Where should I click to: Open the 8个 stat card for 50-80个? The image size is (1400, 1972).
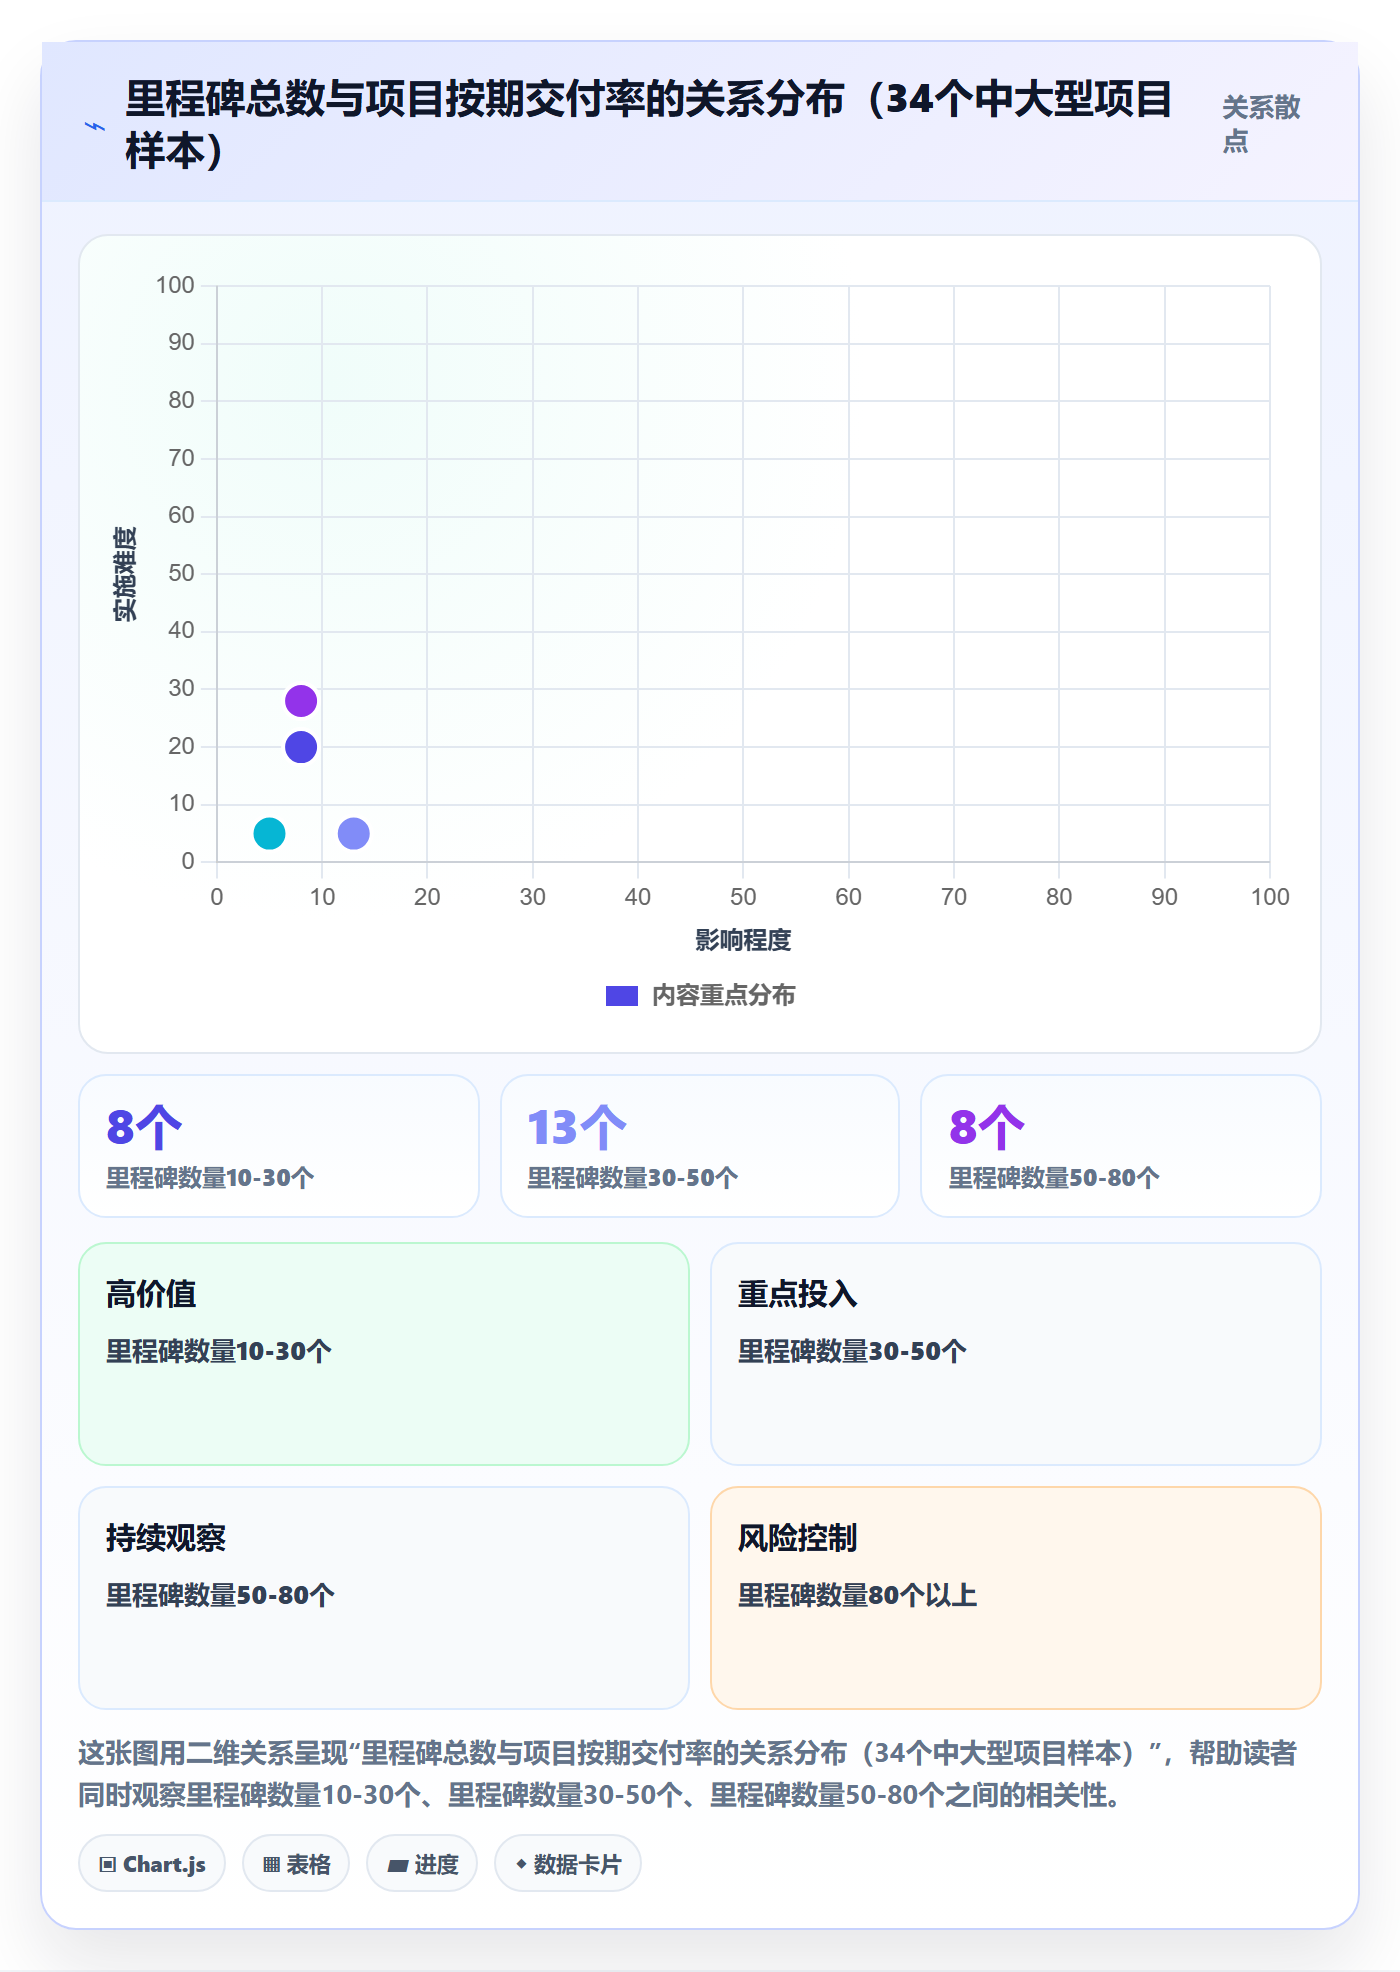click(x=1121, y=1146)
